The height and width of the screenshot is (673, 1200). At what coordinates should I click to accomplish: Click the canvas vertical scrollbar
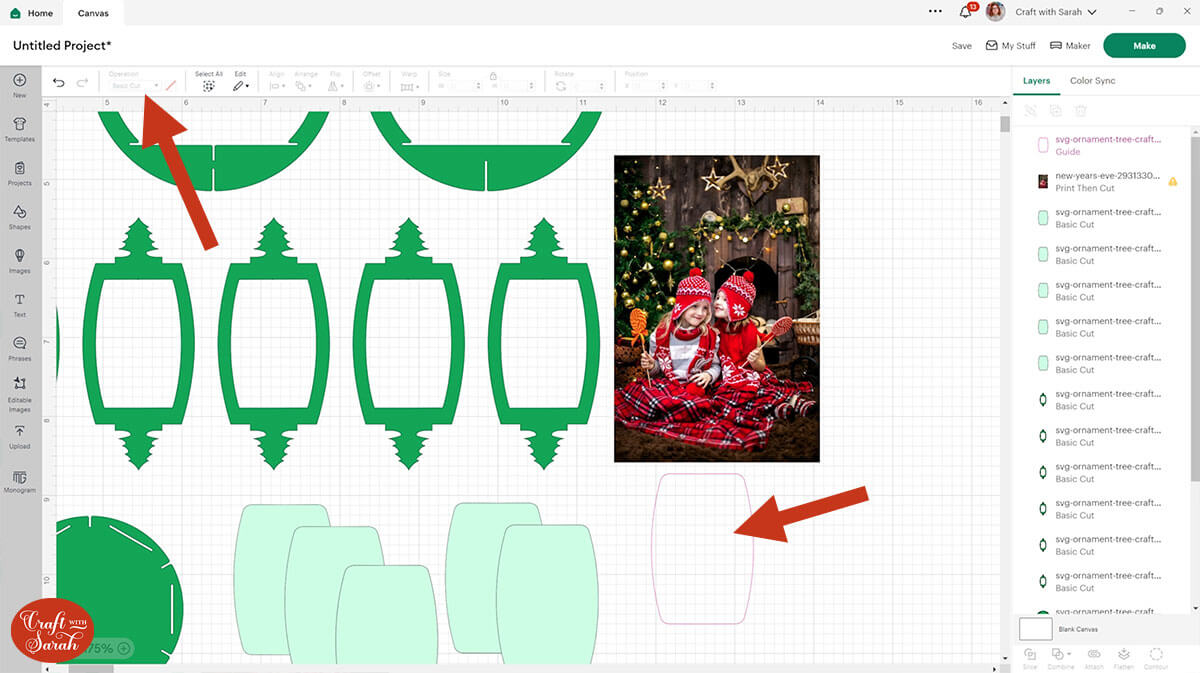[1004, 125]
